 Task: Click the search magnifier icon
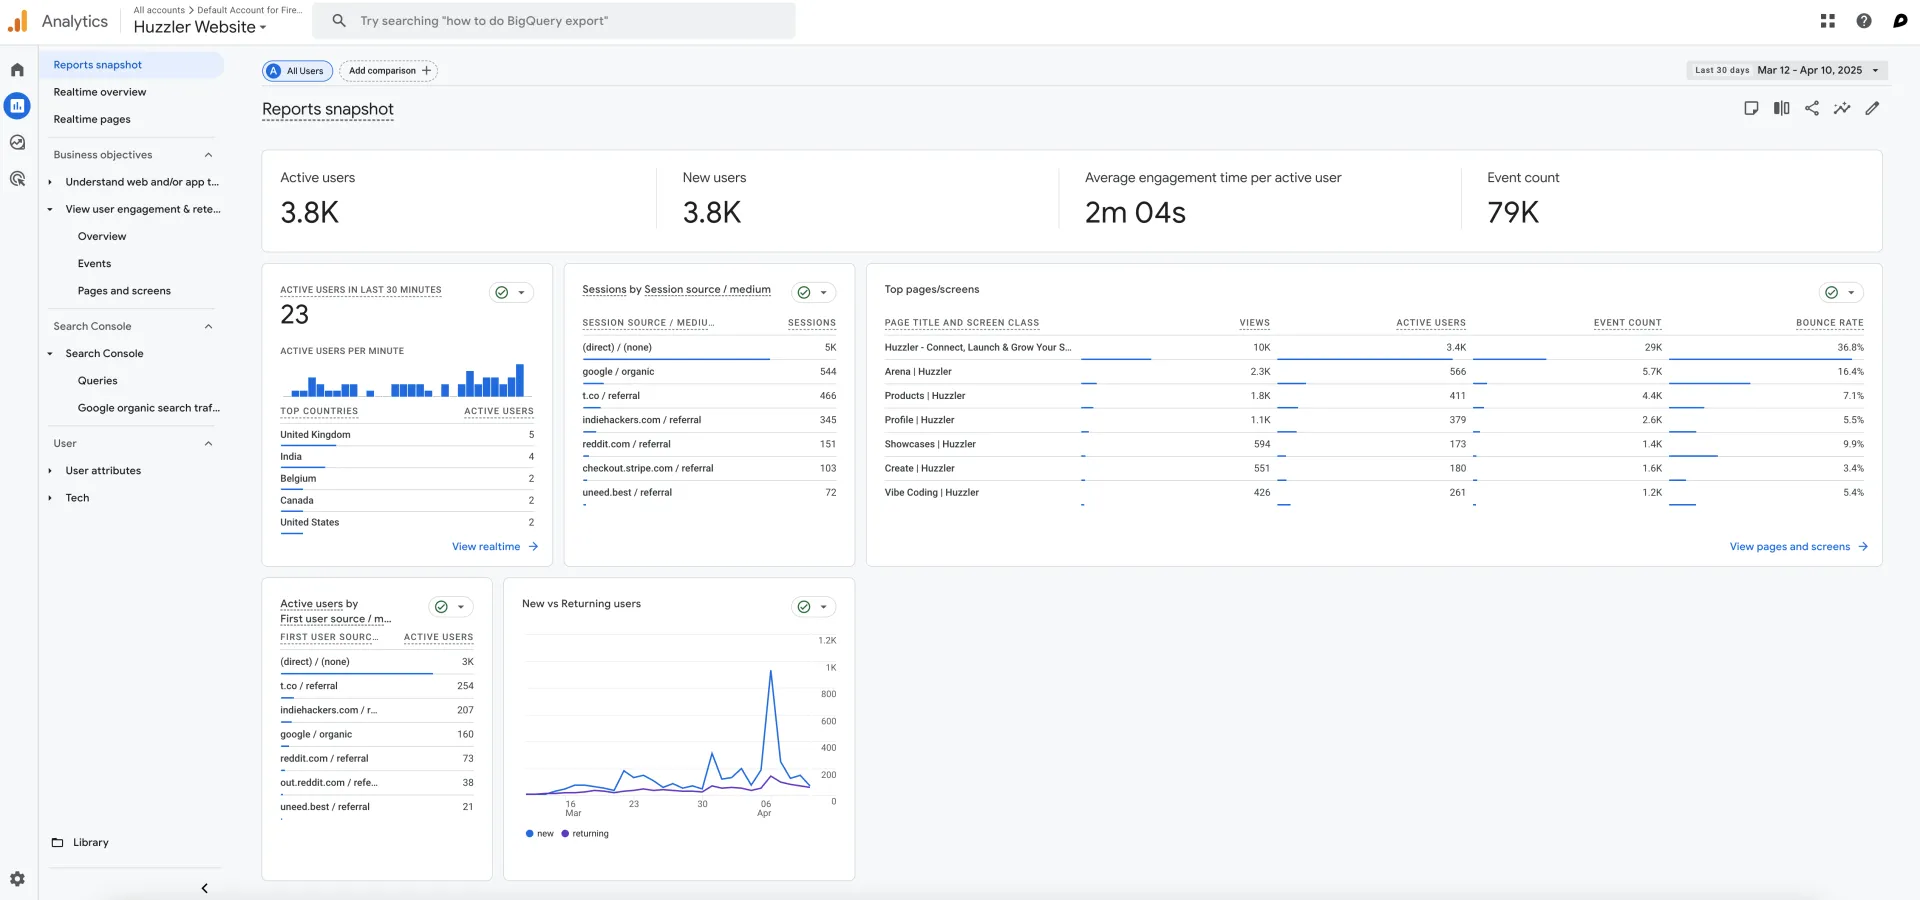(x=339, y=21)
